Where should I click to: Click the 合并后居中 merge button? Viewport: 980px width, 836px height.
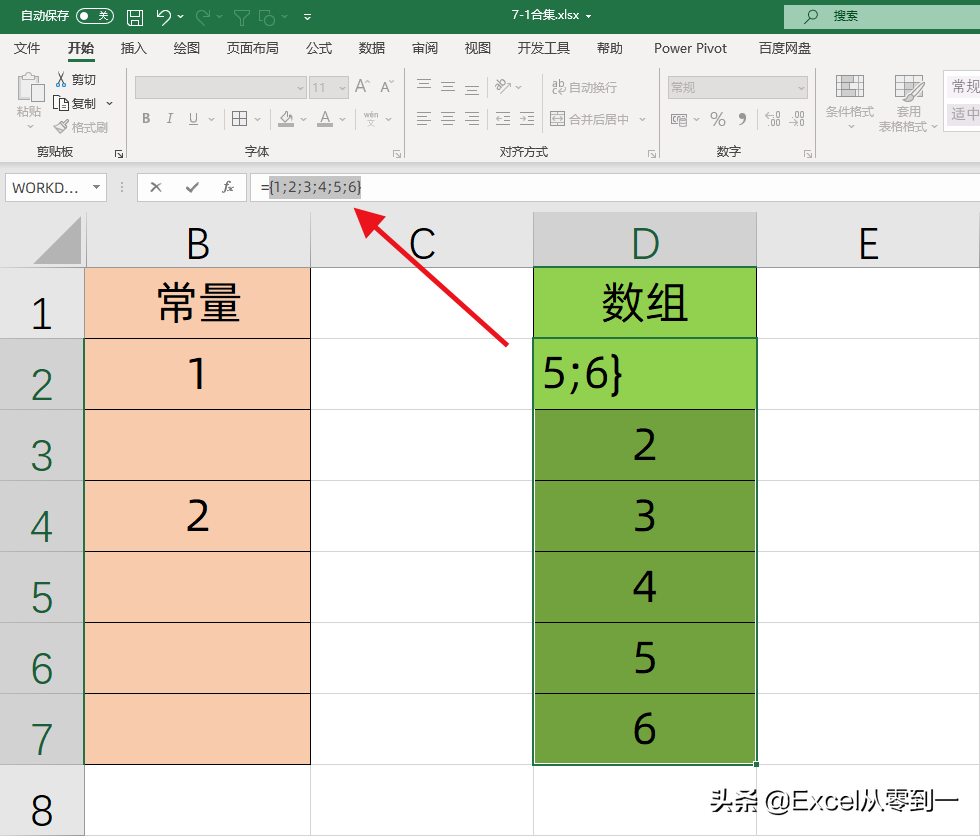click(x=590, y=118)
